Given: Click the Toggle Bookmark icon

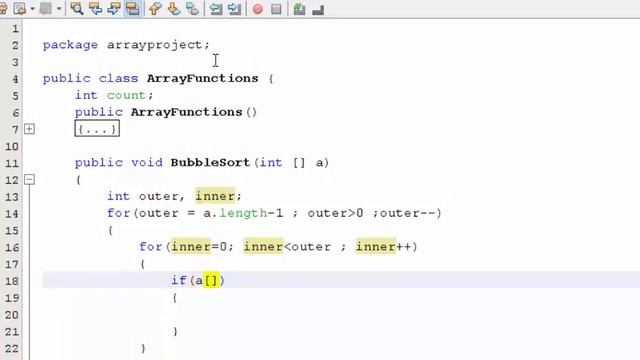Looking at the screenshot, I should pos(192,9).
